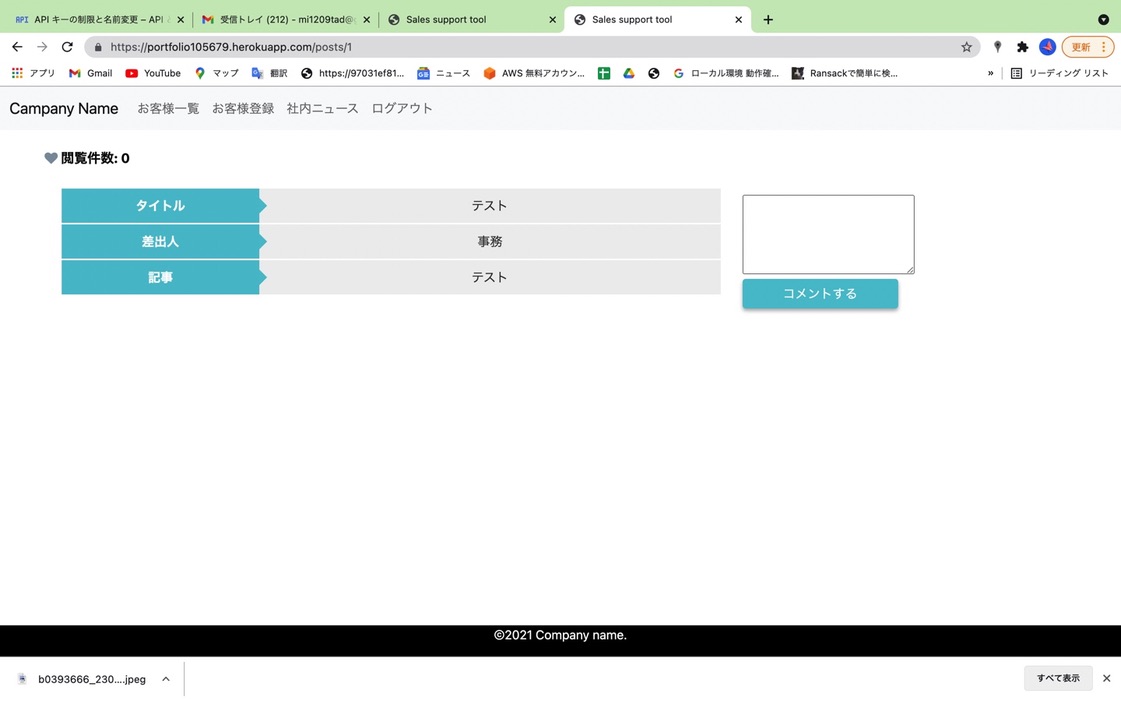Click the 事務 sender value
Screen dimensions: 1121x701
coord(490,242)
